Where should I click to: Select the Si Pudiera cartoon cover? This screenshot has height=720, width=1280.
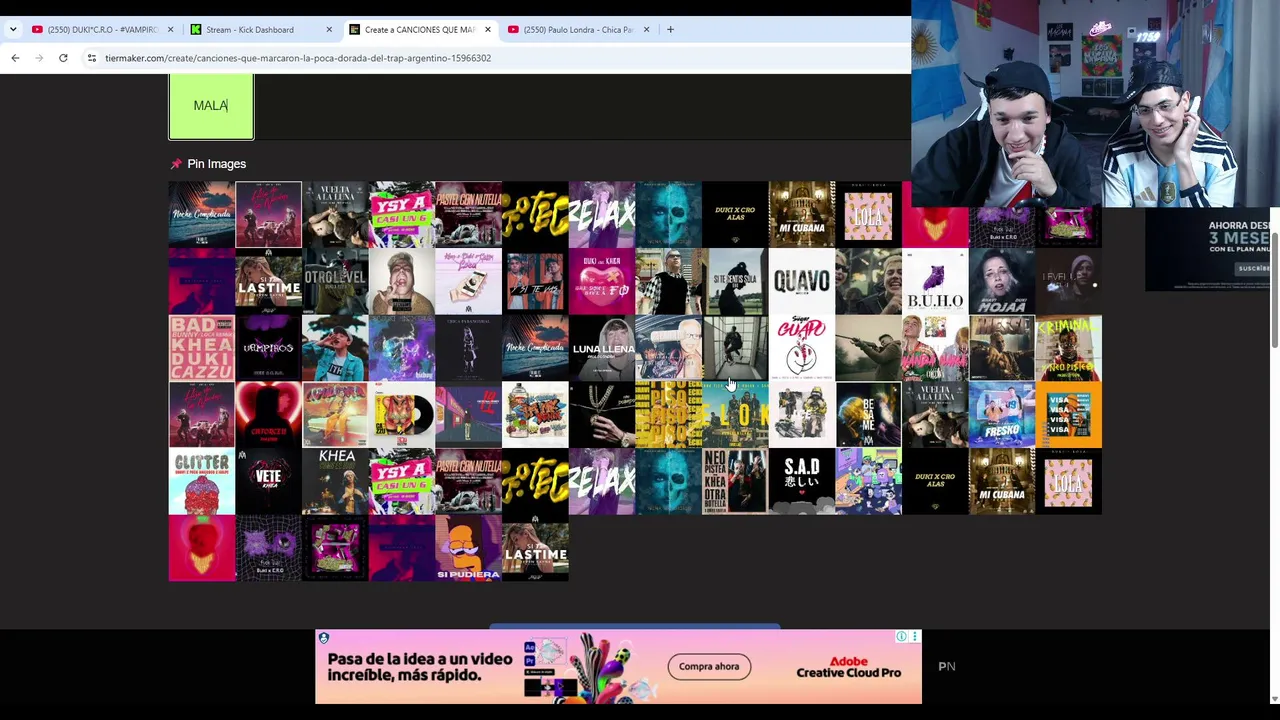(x=468, y=548)
